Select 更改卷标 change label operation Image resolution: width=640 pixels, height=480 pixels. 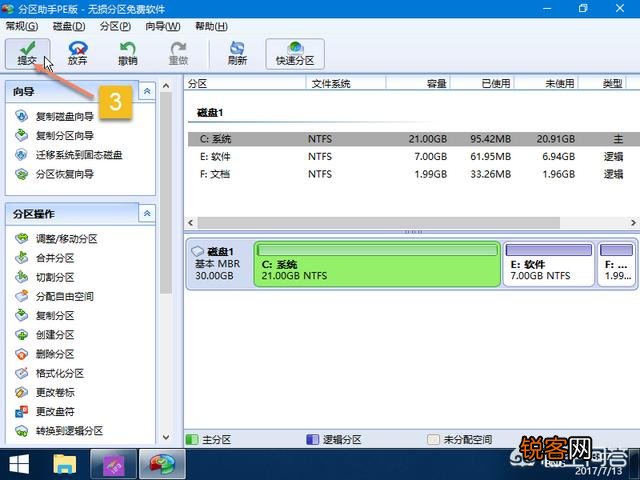pyautogui.click(x=45, y=392)
